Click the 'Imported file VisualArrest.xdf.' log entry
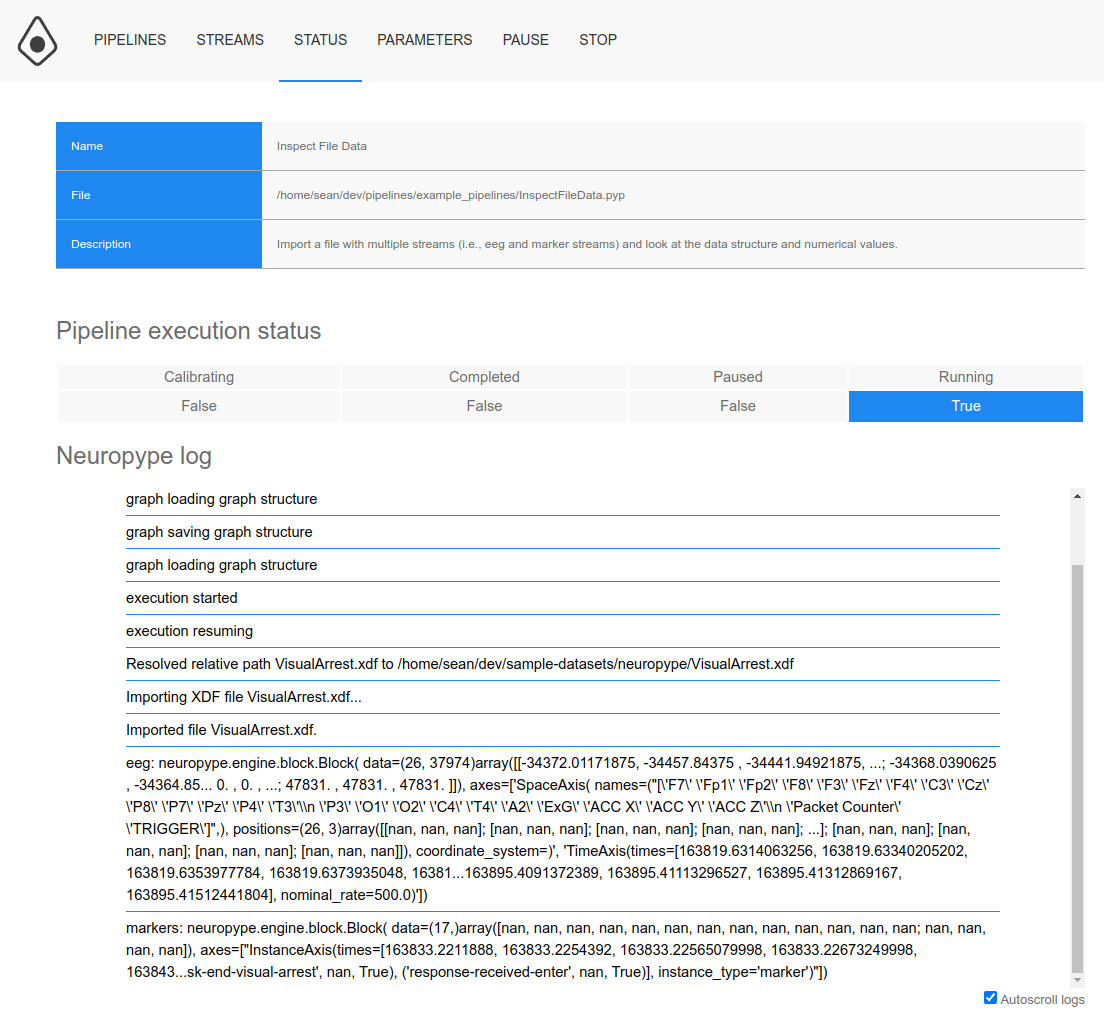Viewport: 1104px width, 1021px height. tap(221, 729)
